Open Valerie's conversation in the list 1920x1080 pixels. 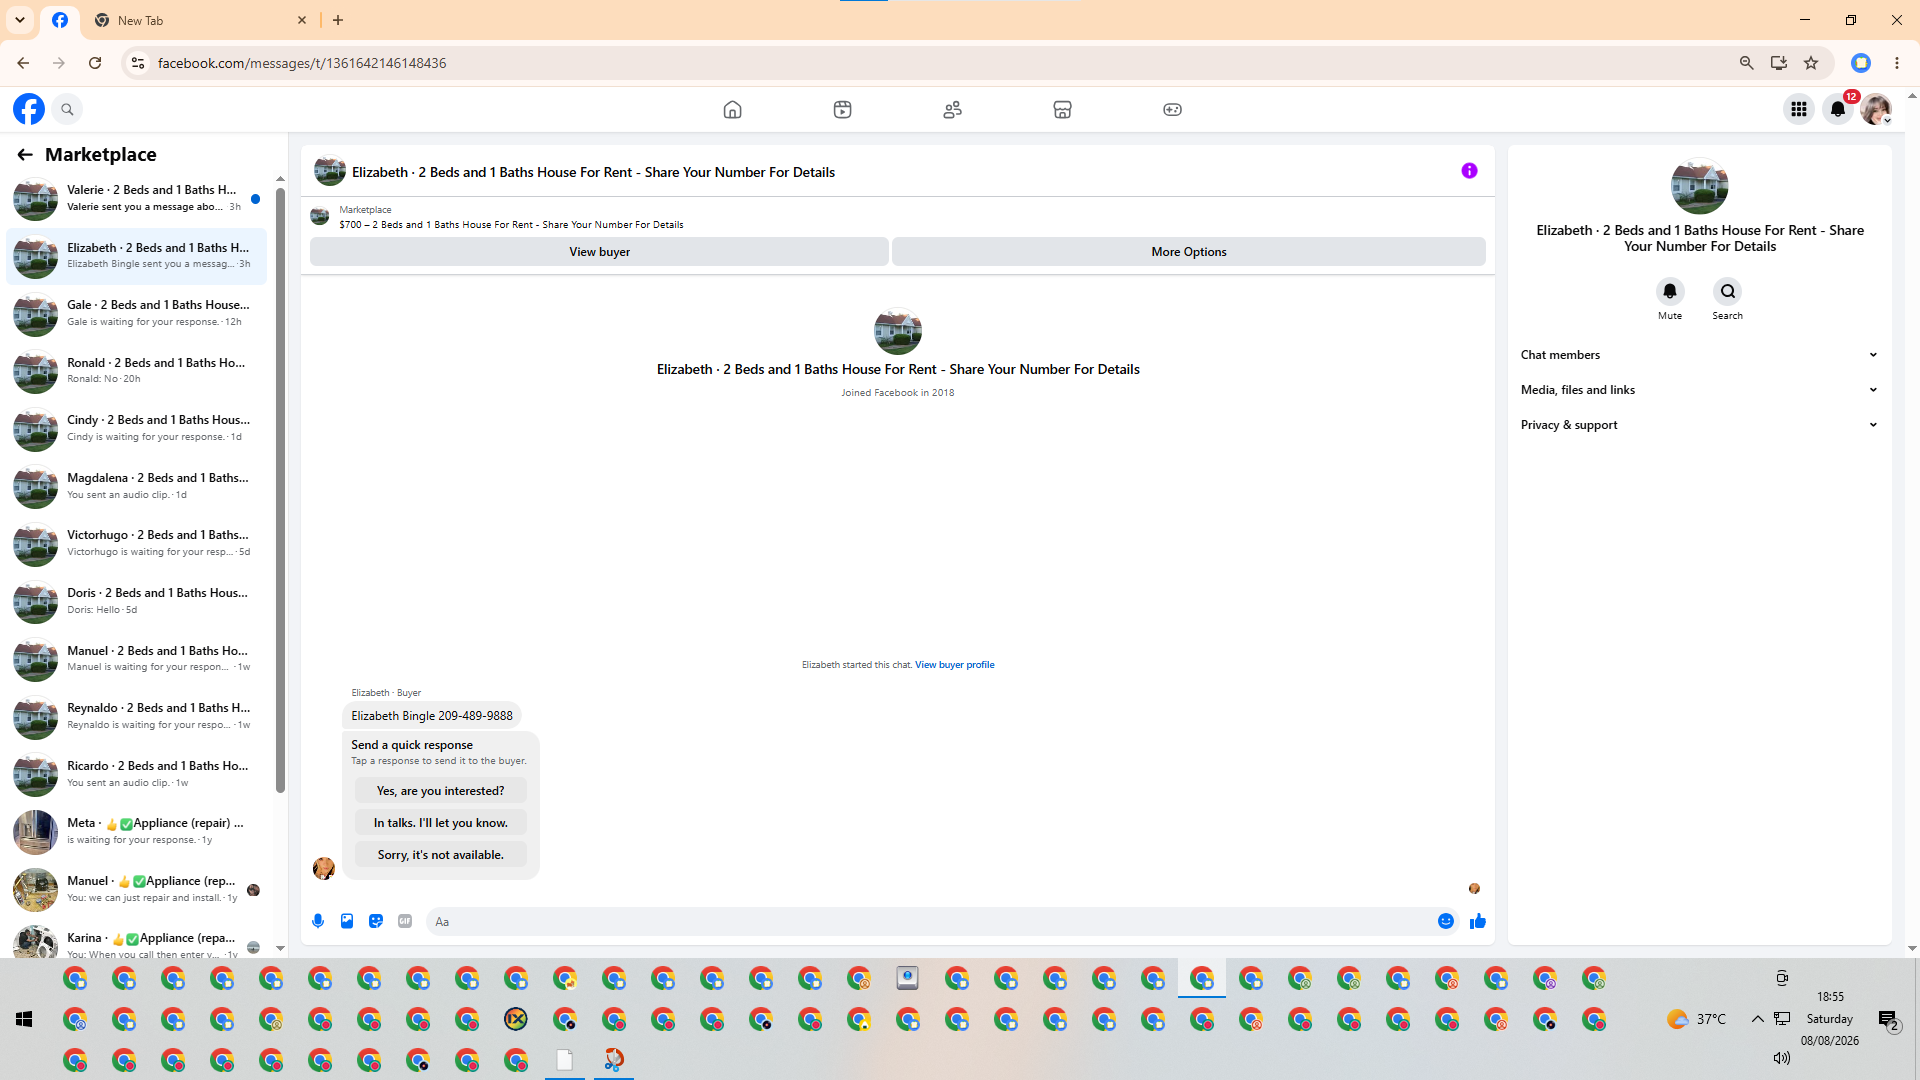coord(137,199)
